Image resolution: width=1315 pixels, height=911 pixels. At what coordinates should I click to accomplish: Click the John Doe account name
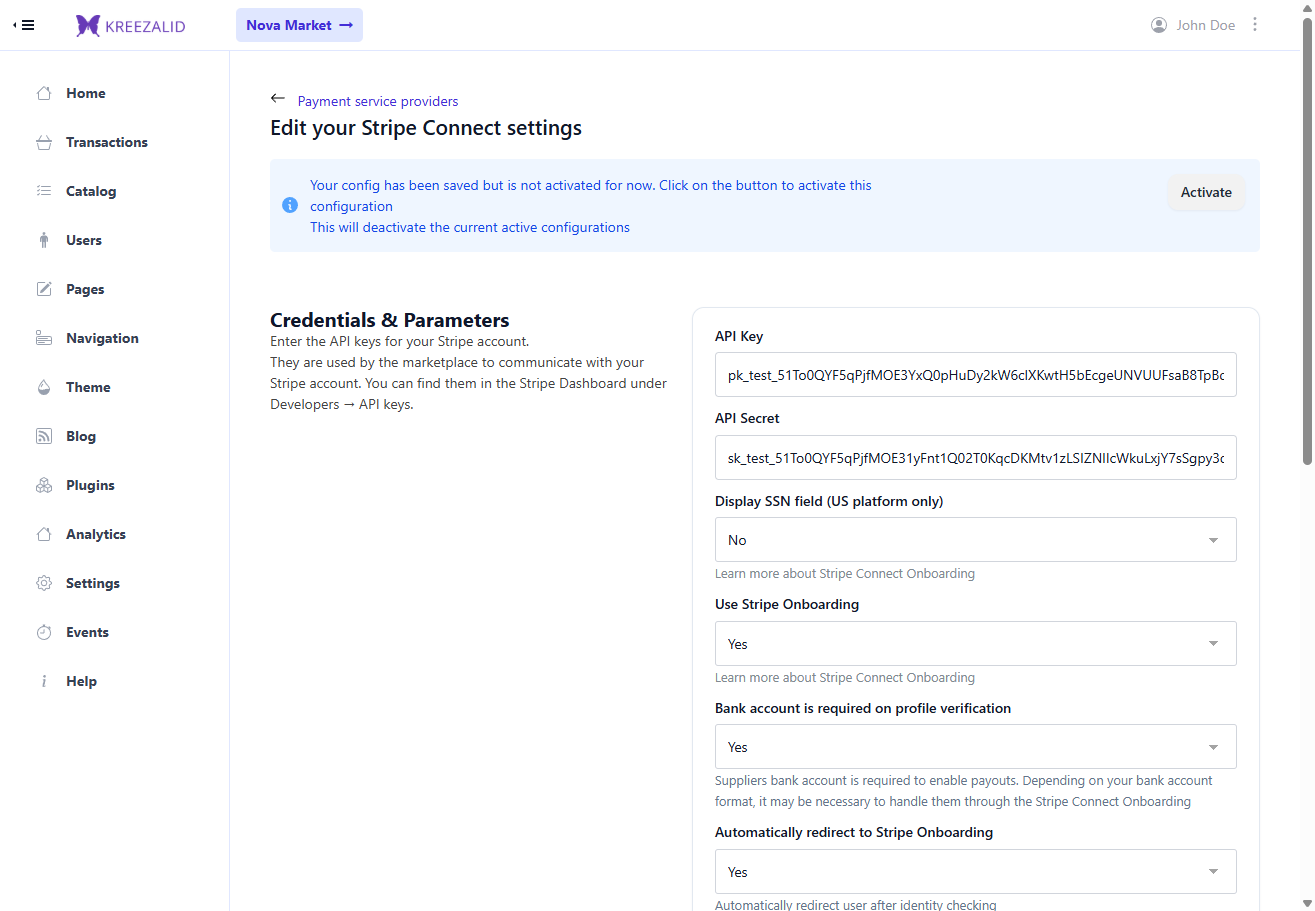tap(1205, 25)
